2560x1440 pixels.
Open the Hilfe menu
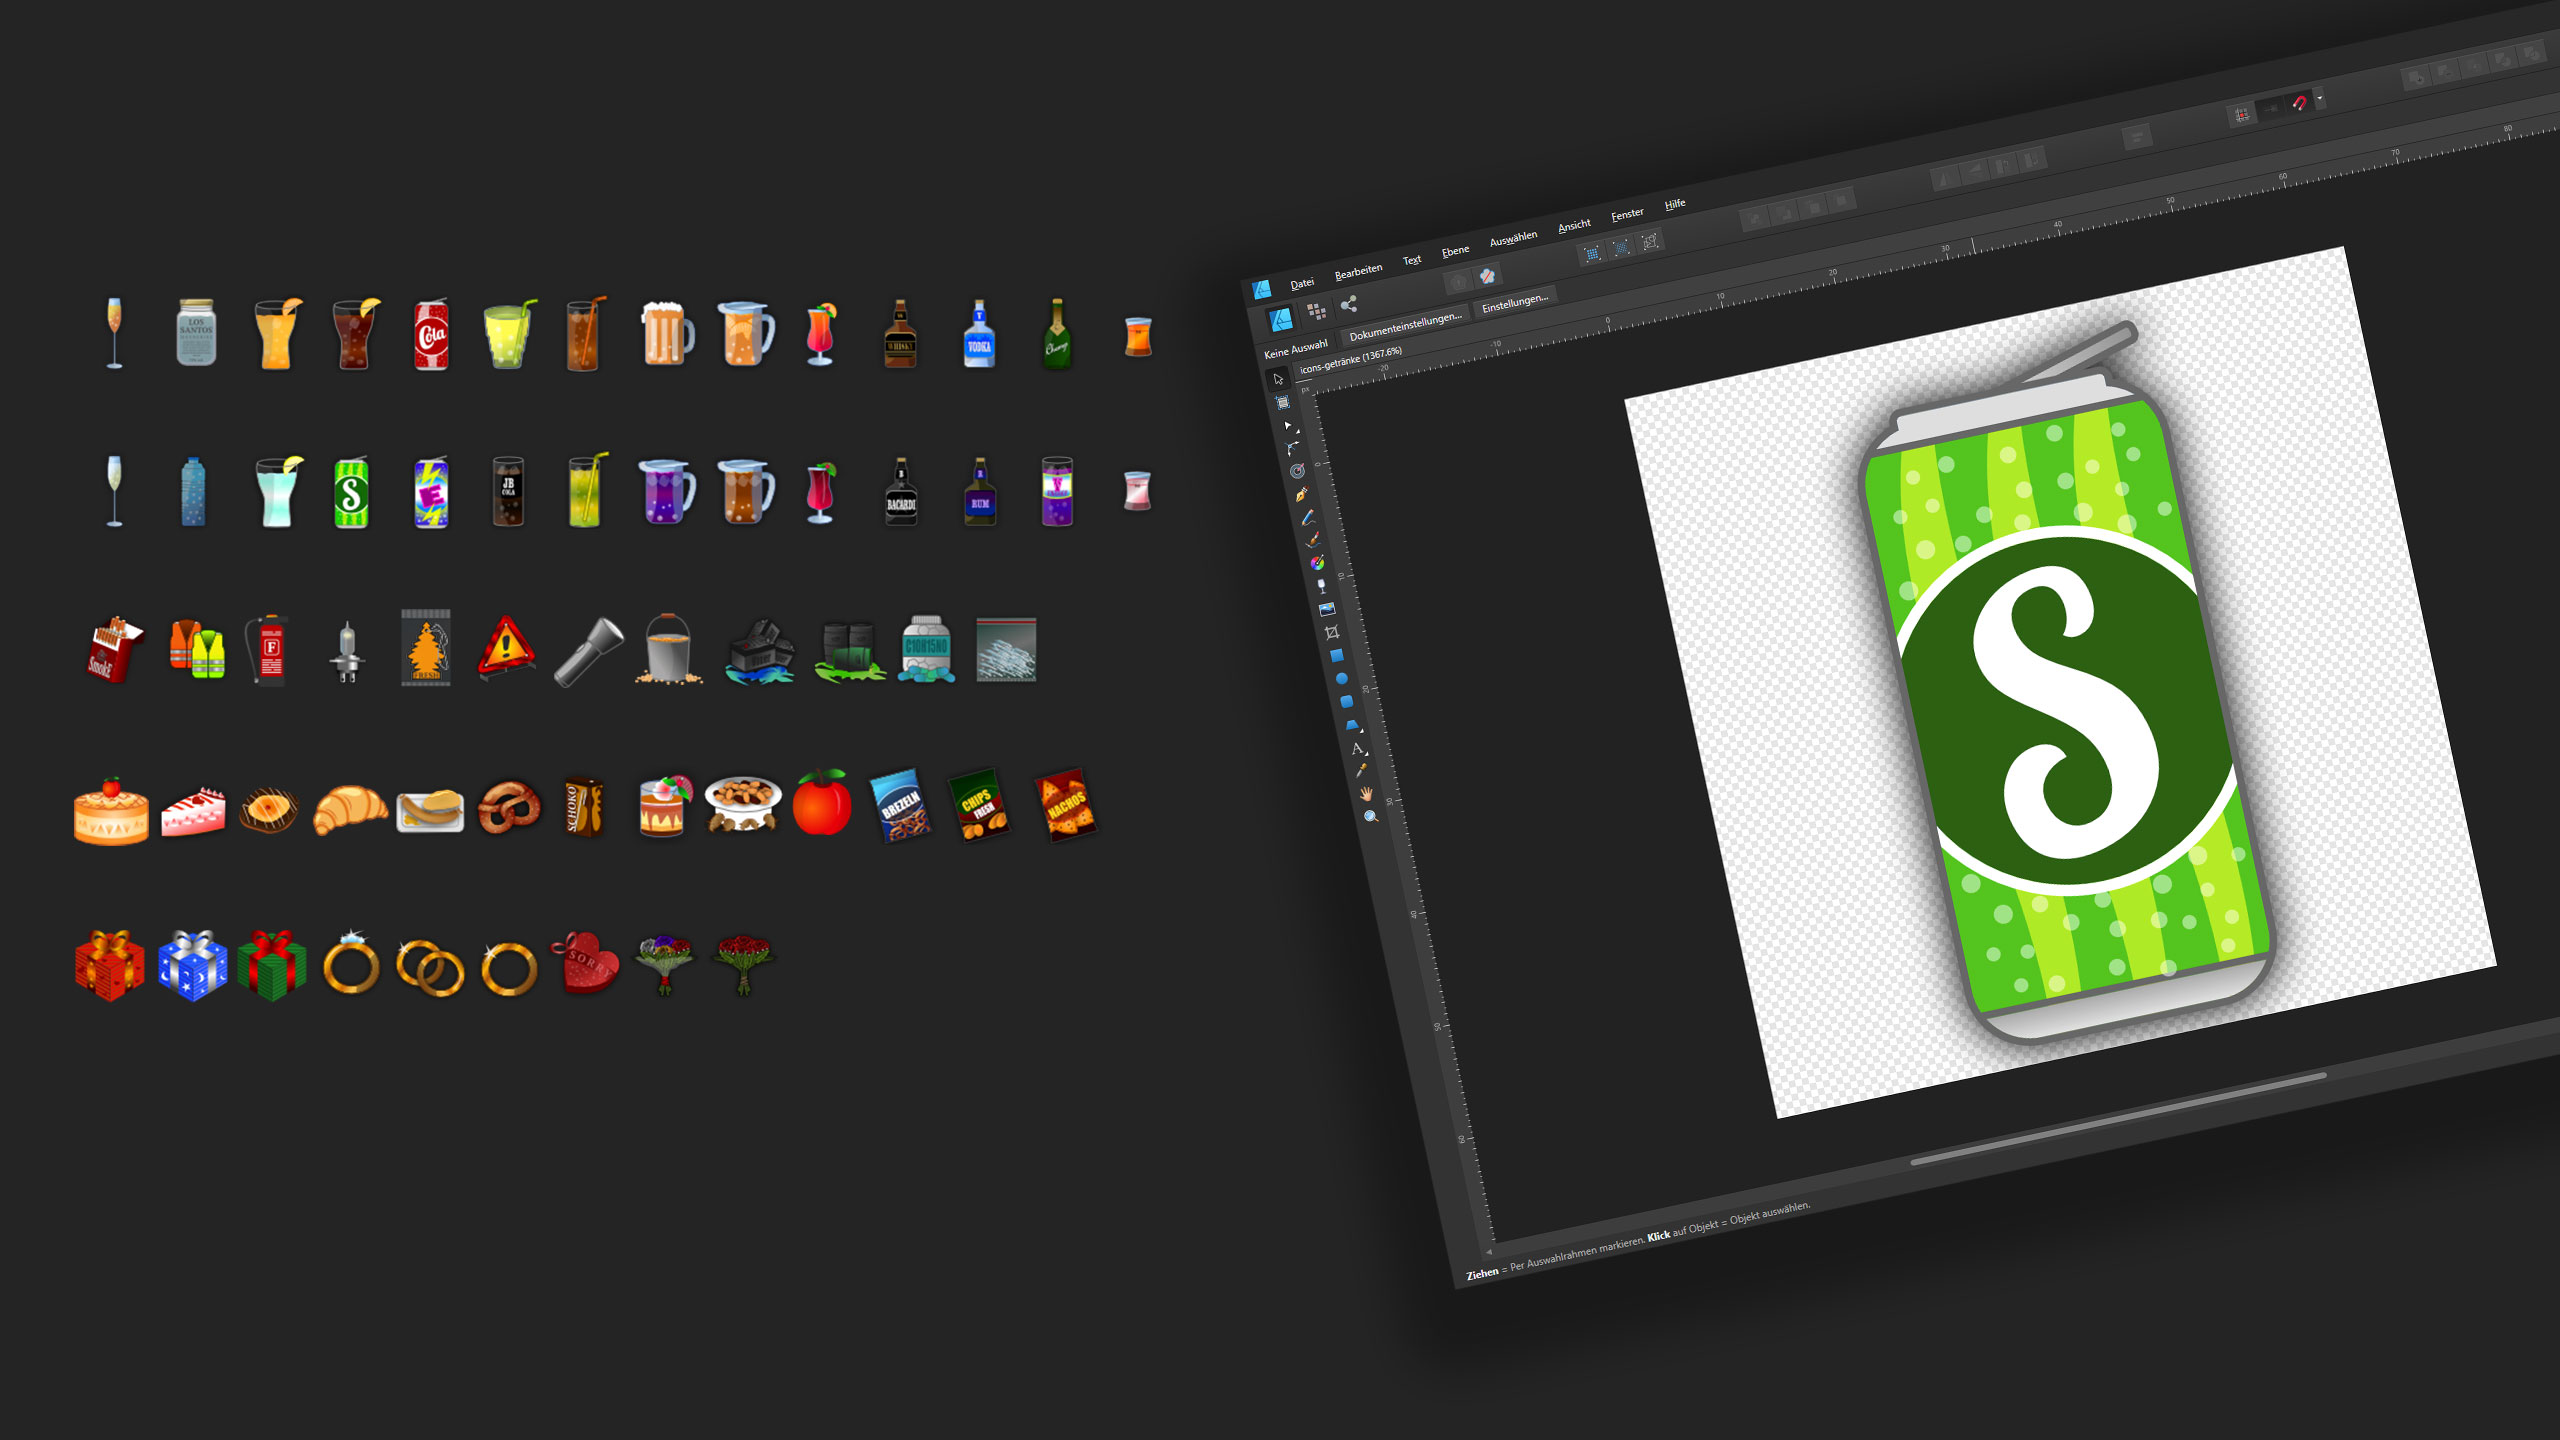click(x=1675, y=204)
